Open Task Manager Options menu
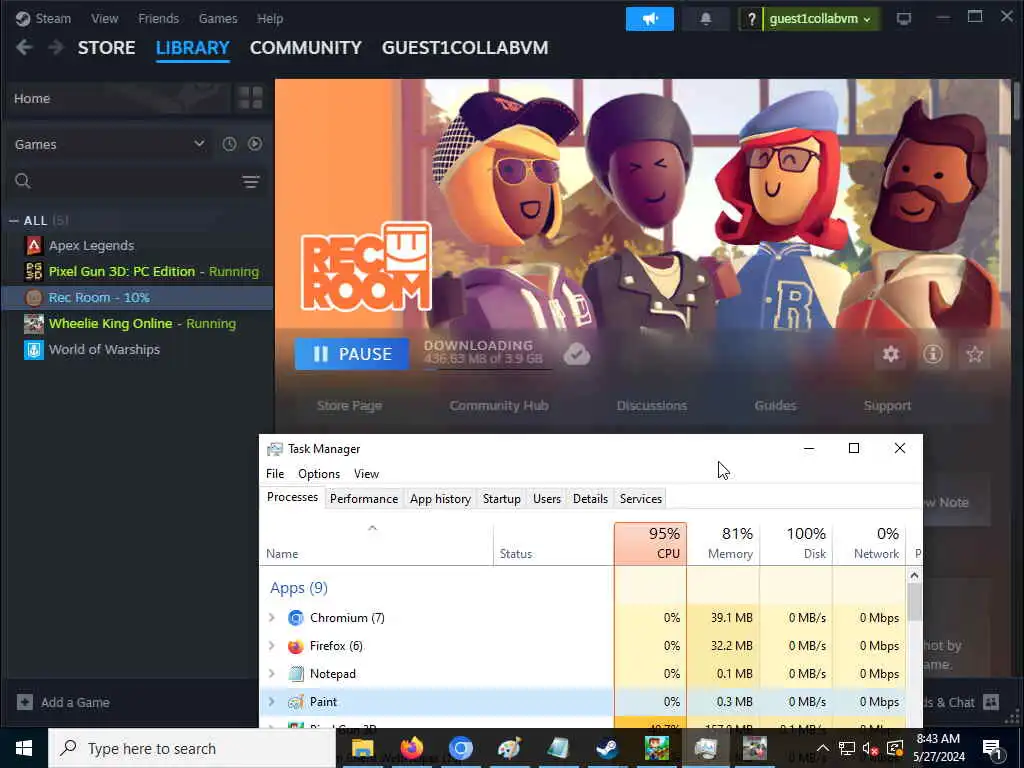 319,473
